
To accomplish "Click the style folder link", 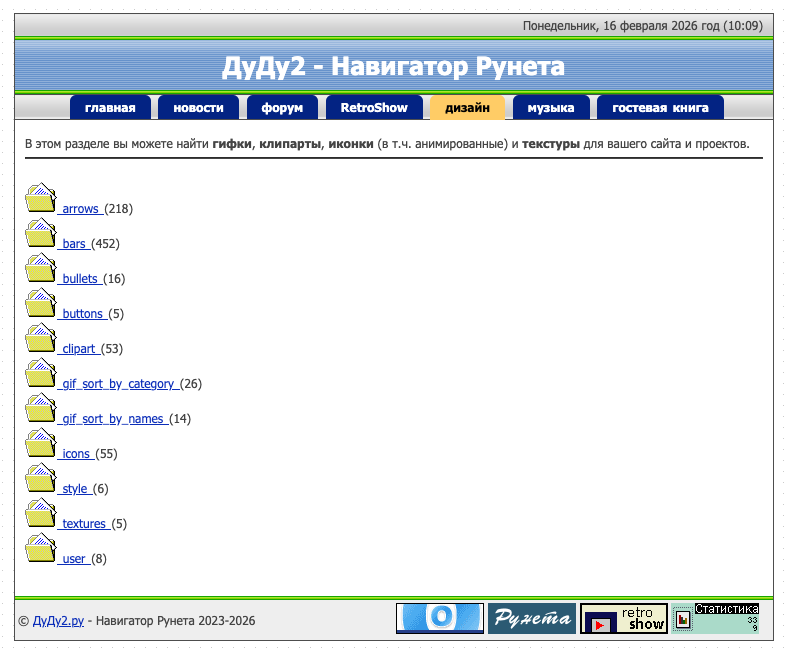I will (75, 489).
